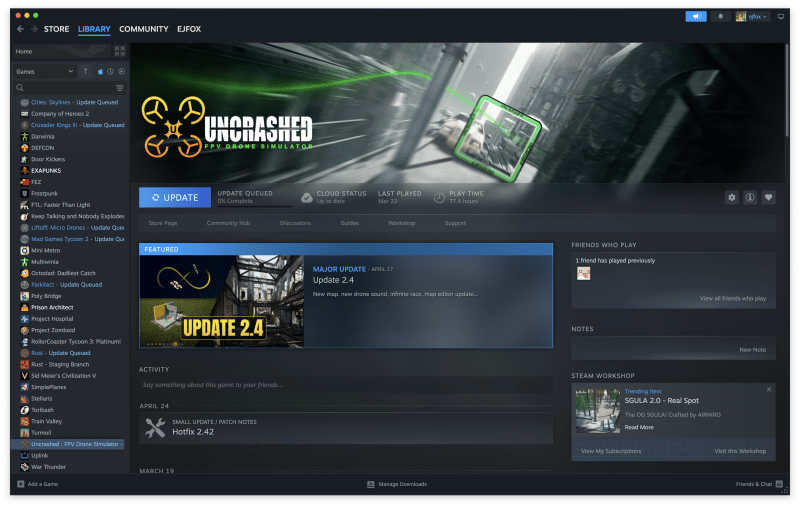Select Cities: Skylines in library list

pyautogui.click(x=69, y=102)
